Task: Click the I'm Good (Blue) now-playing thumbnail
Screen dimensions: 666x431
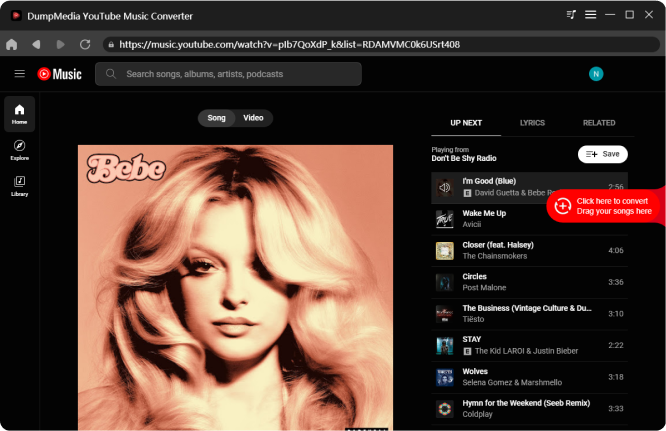Action: [445, 187]
